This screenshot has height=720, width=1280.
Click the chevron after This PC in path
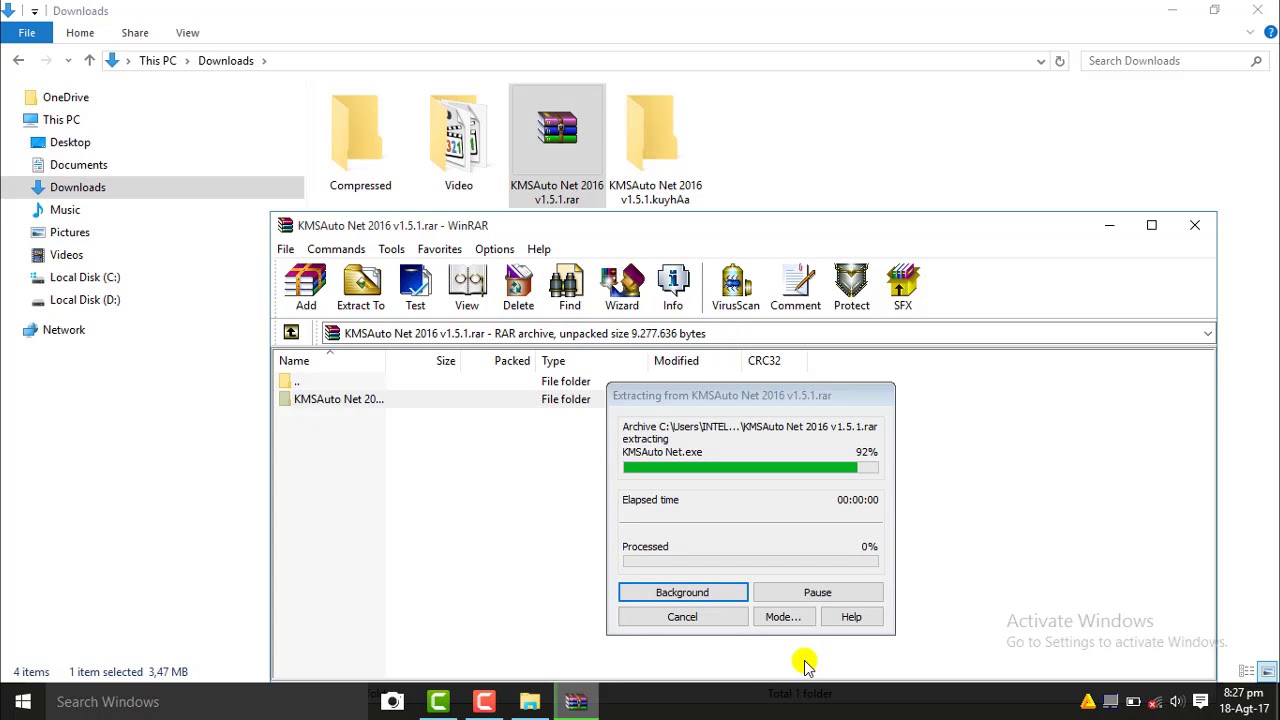(x=187, y=61)
